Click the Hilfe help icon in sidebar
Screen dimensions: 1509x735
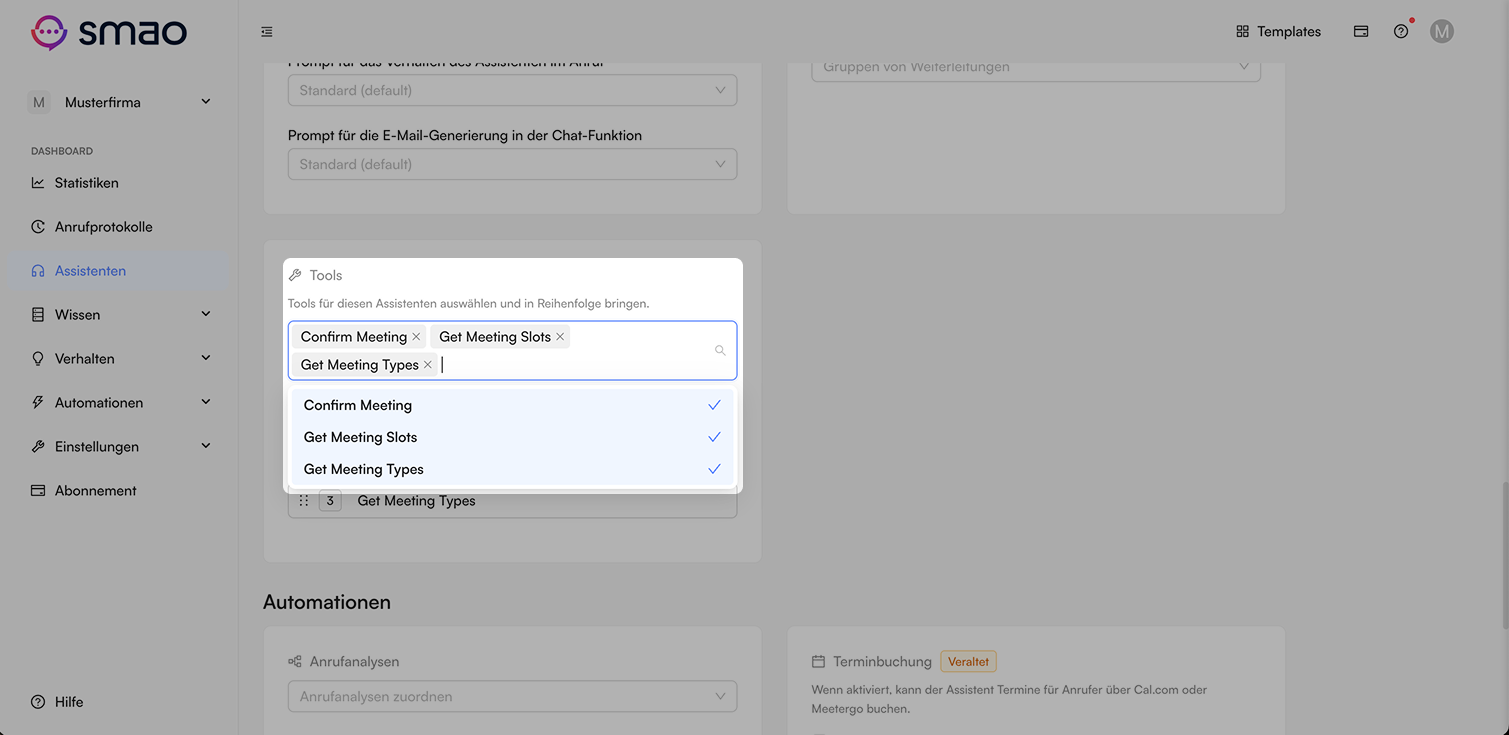click(x=38, y=702)
